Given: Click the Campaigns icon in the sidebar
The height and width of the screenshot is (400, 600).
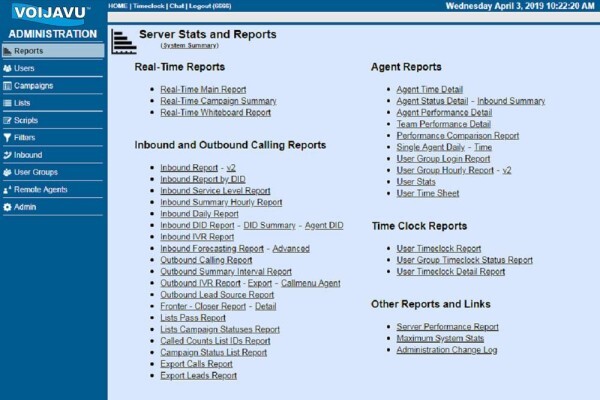Looking at the screenshot, I should click(7, 86).
